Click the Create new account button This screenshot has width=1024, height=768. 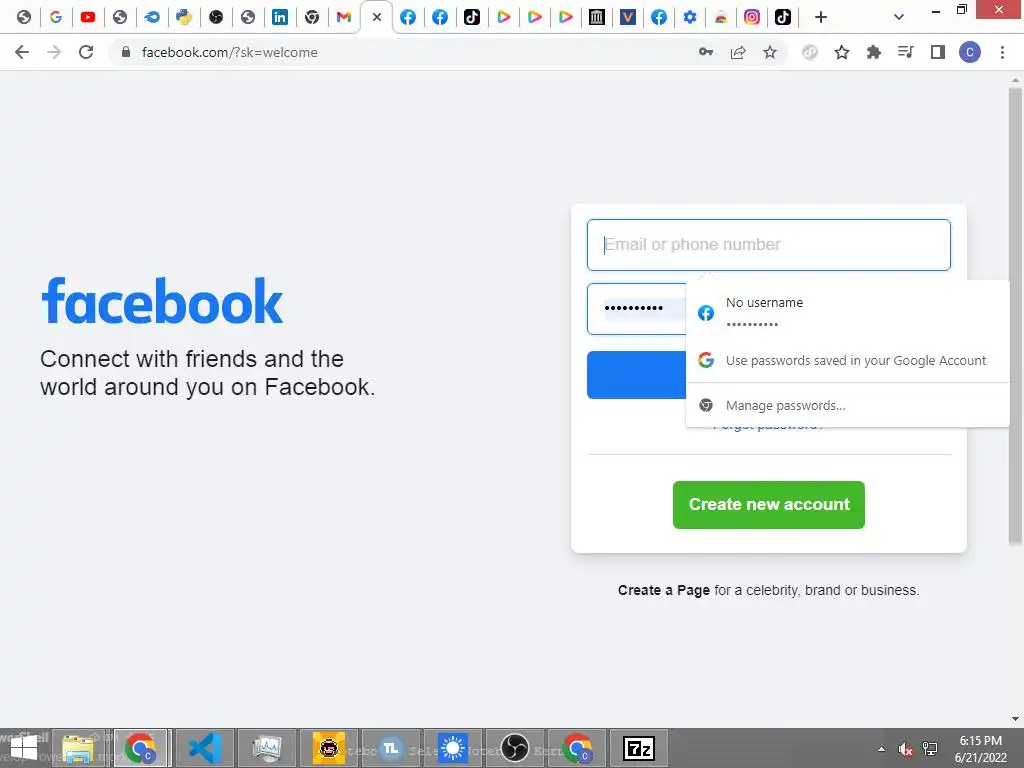coord(769,505)
